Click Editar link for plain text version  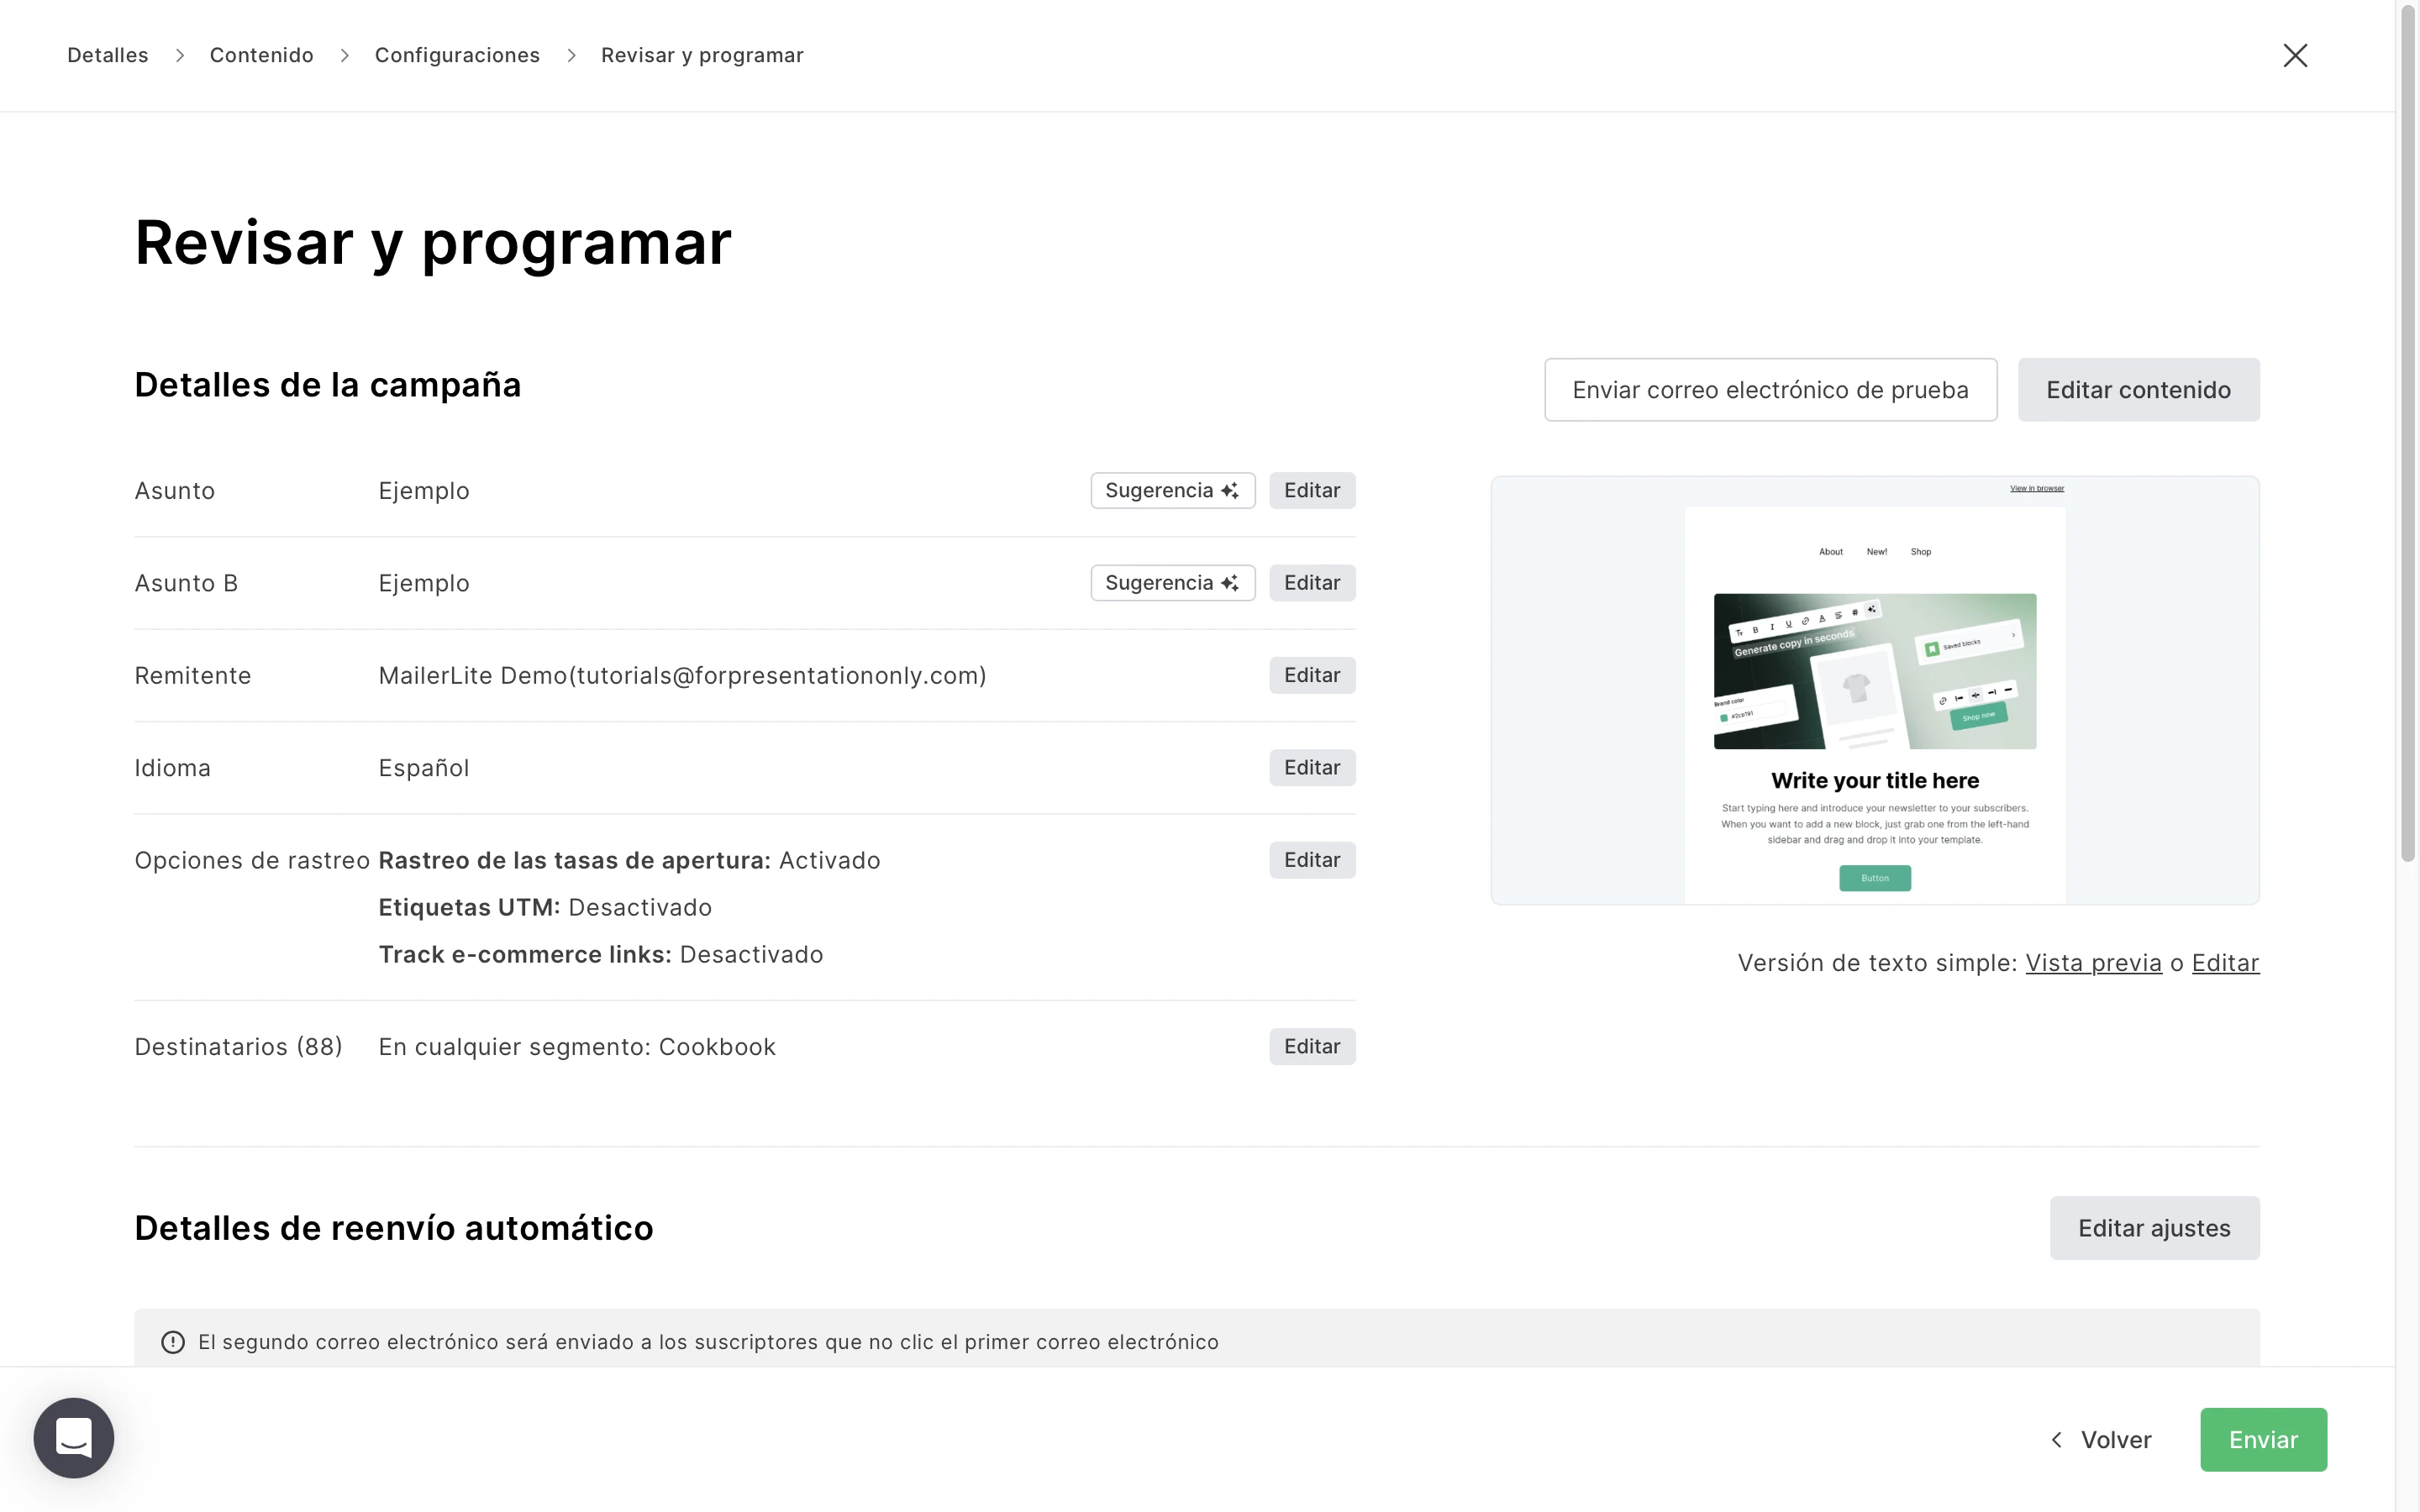[2224, 963]
